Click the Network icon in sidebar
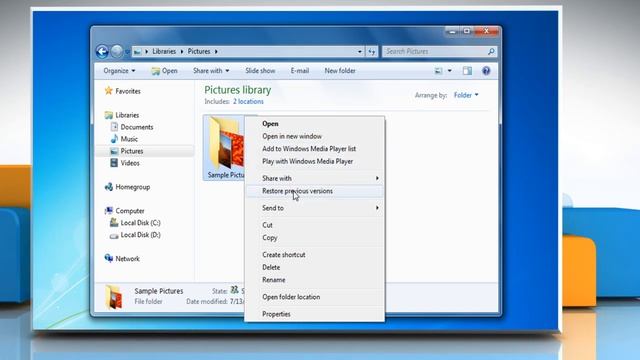The width and height of the screenshot is (640, 360). [x=109, y=258]
